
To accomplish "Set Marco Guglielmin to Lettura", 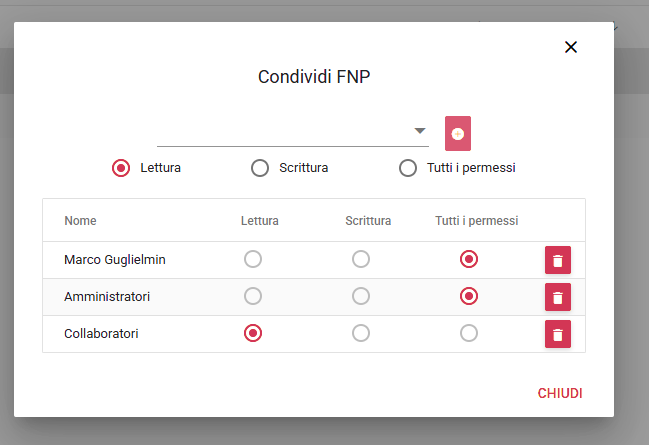I will (253, 260).
